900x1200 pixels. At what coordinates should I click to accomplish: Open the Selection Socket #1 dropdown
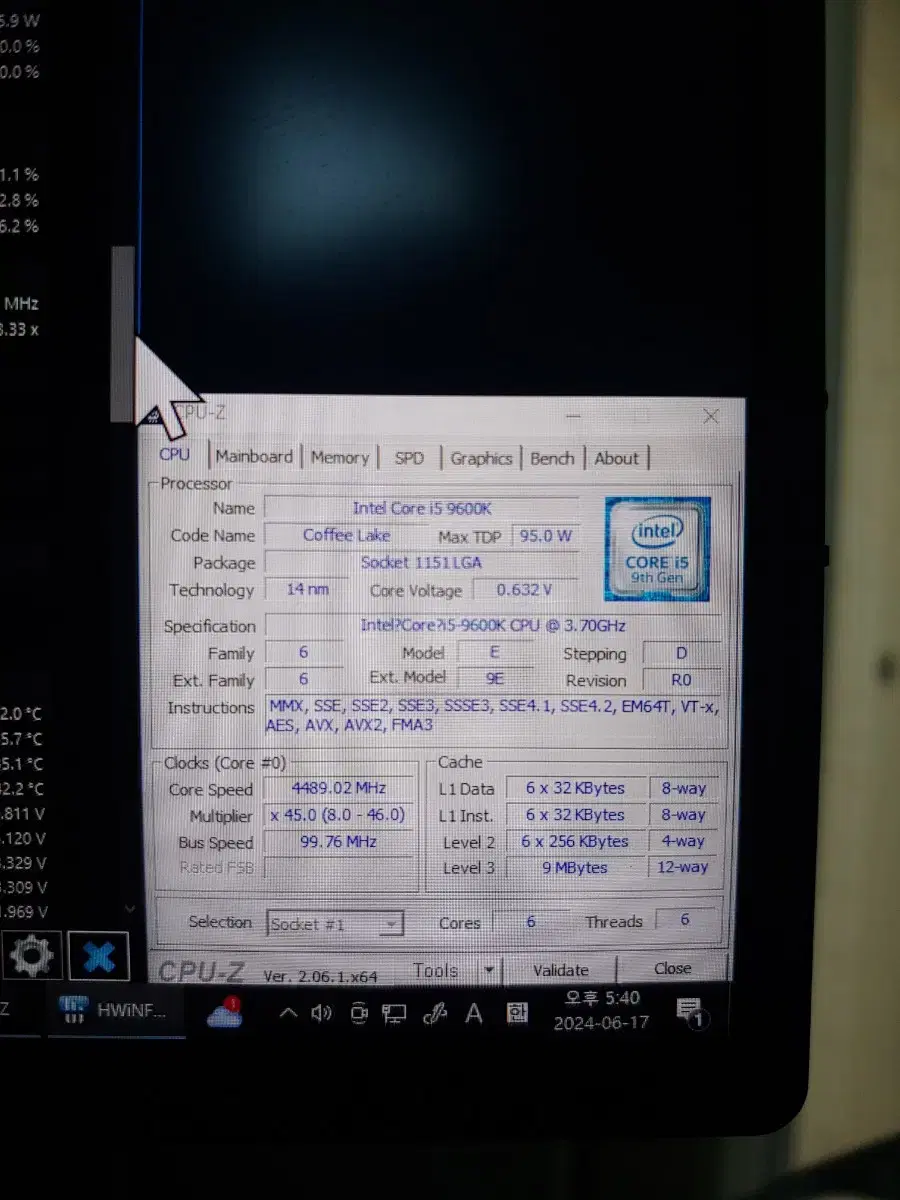pos(335,924)
